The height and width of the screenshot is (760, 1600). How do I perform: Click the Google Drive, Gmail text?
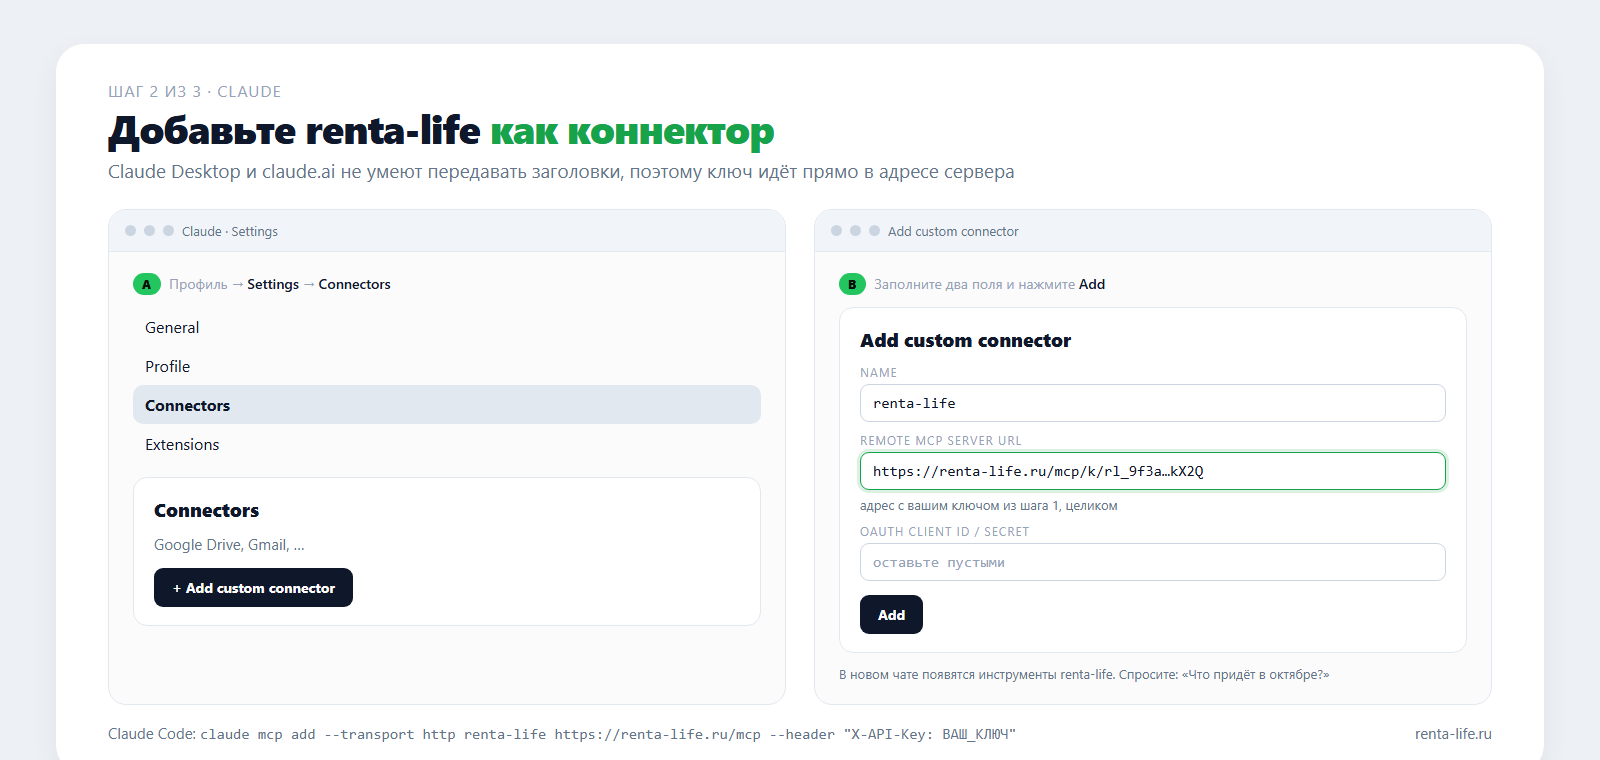pyautogui.click(x=229, y=545)
